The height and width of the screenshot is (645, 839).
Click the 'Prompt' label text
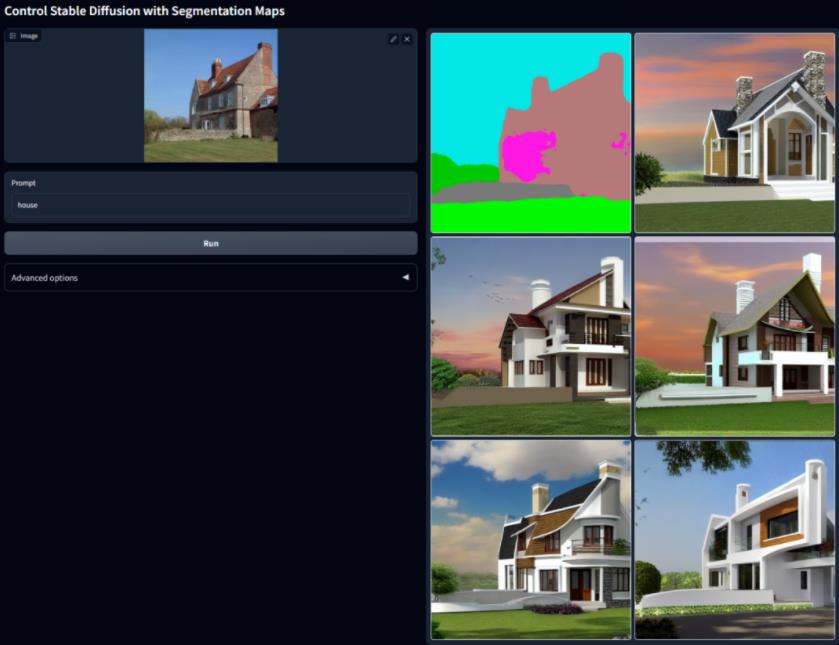point(24,183)
